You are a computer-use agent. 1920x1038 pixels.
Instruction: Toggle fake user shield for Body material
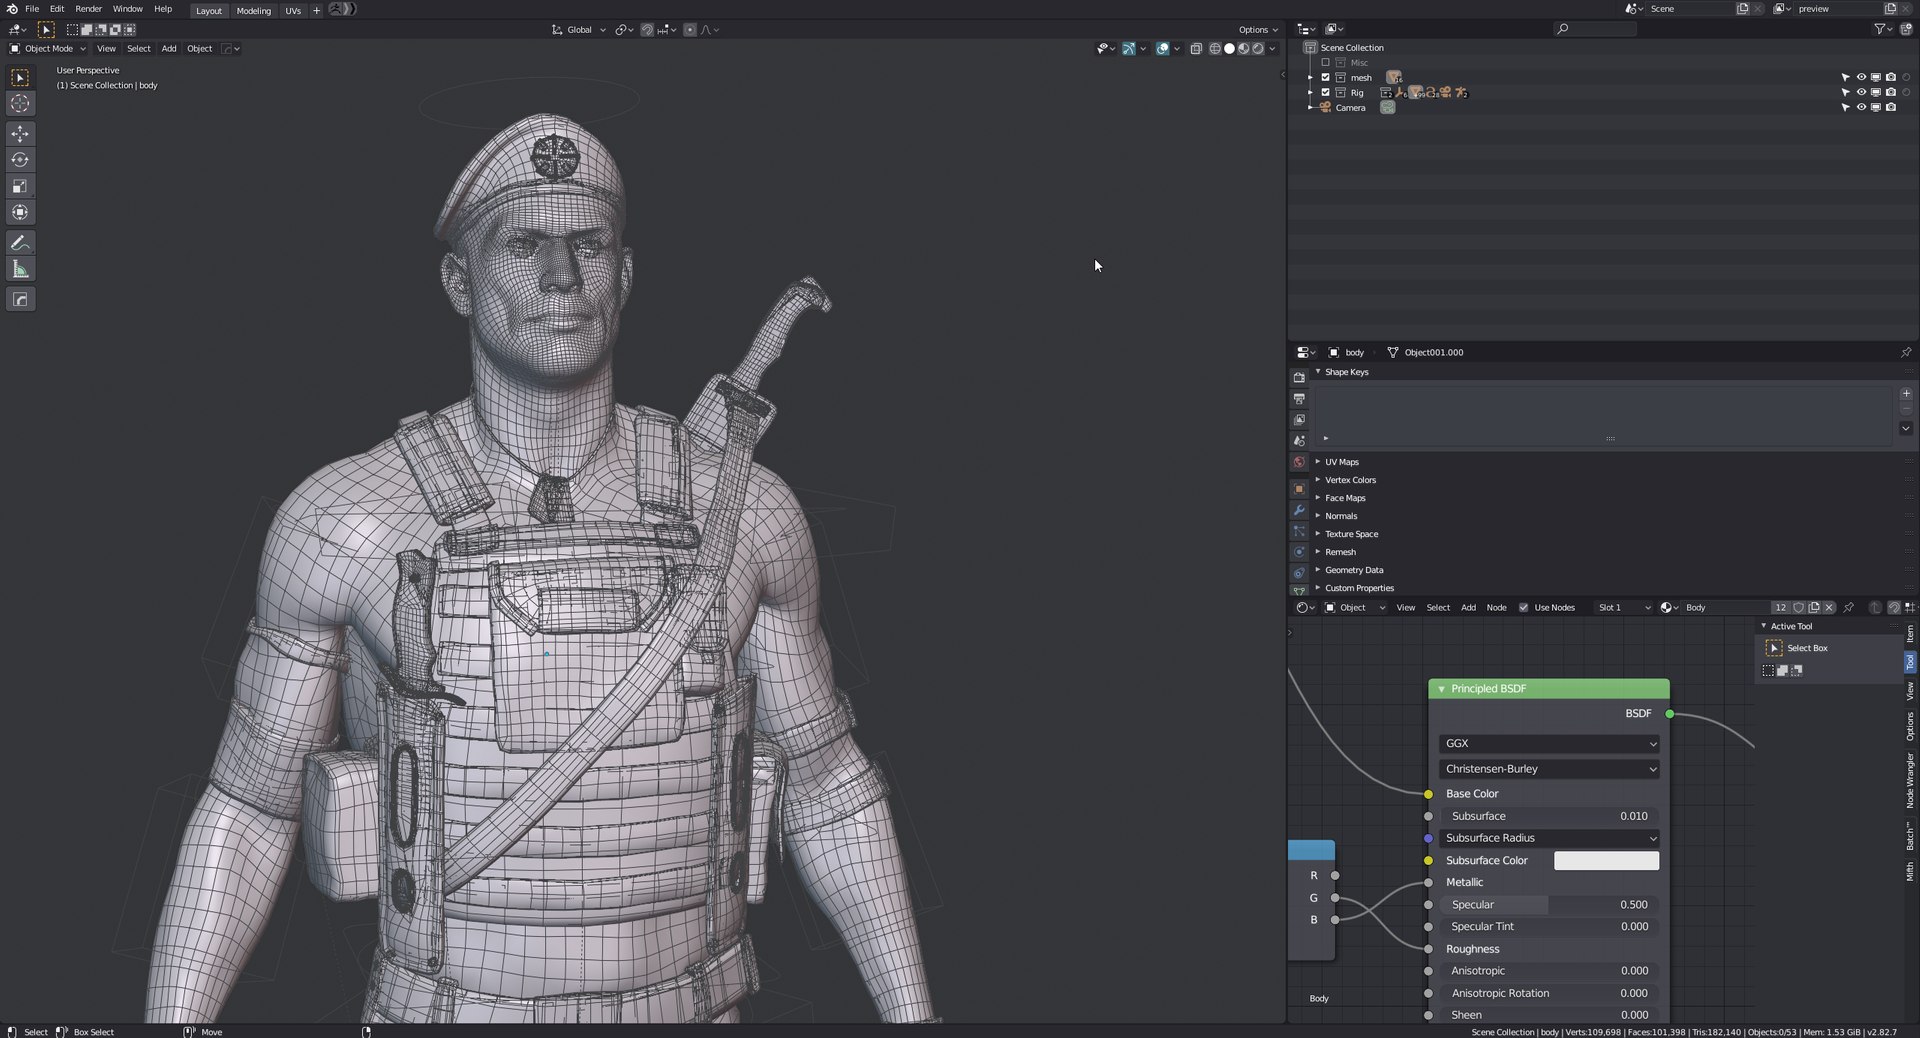[x=1799, y=608]
